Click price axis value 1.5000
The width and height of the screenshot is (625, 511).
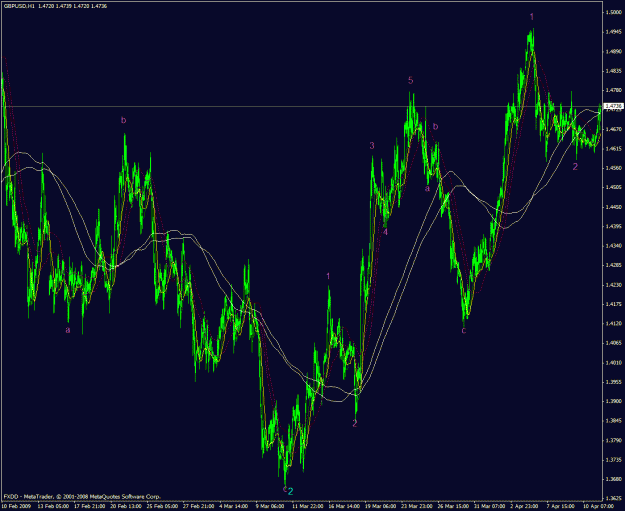point(613,12)
